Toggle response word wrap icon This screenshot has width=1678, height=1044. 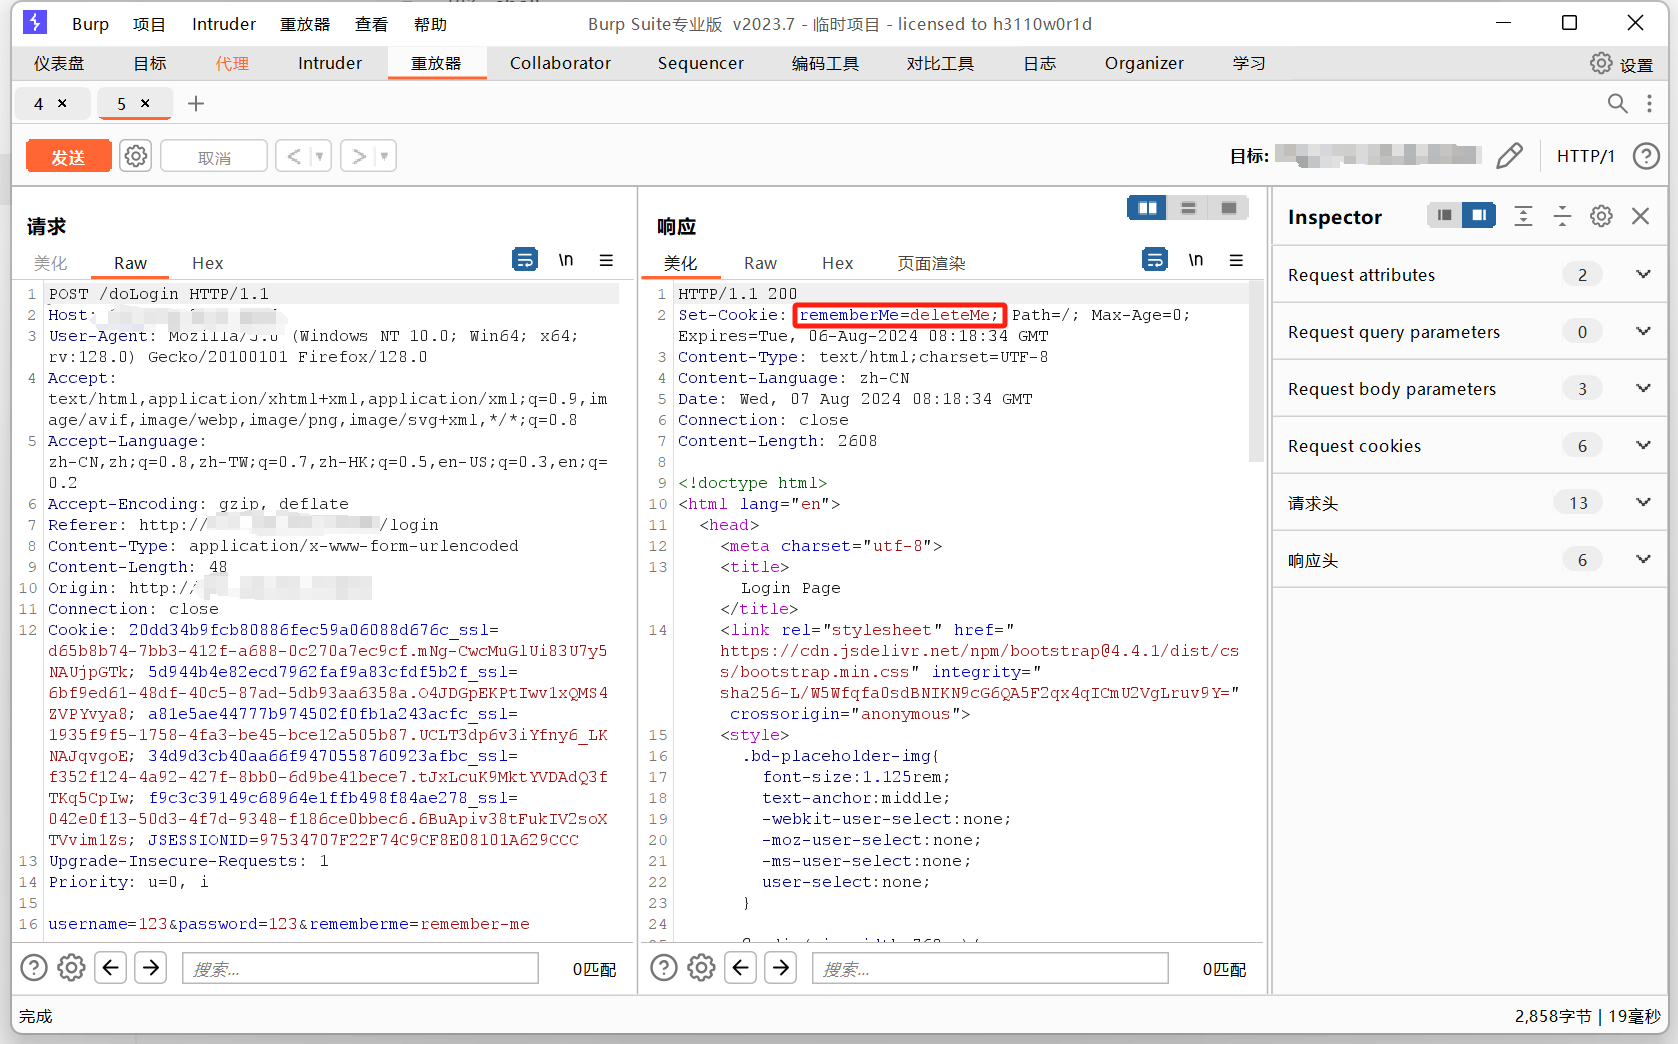coord(1155,260)
